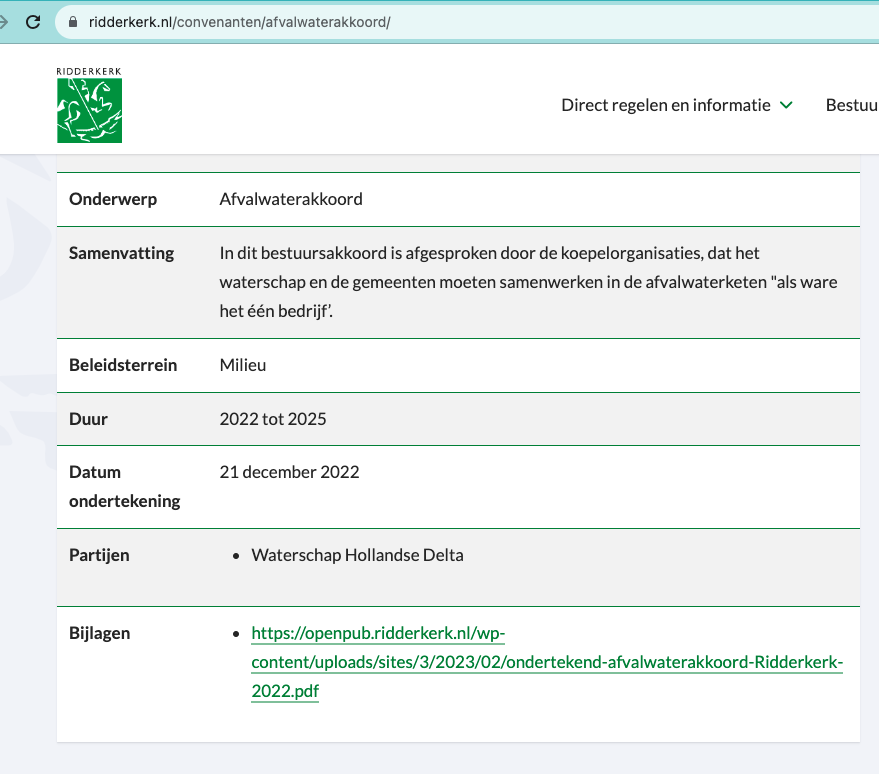Open the hyperlink to the ondertekend-afvalwaterakkoord PDF

pyautogui.click(x=546, y=661)
